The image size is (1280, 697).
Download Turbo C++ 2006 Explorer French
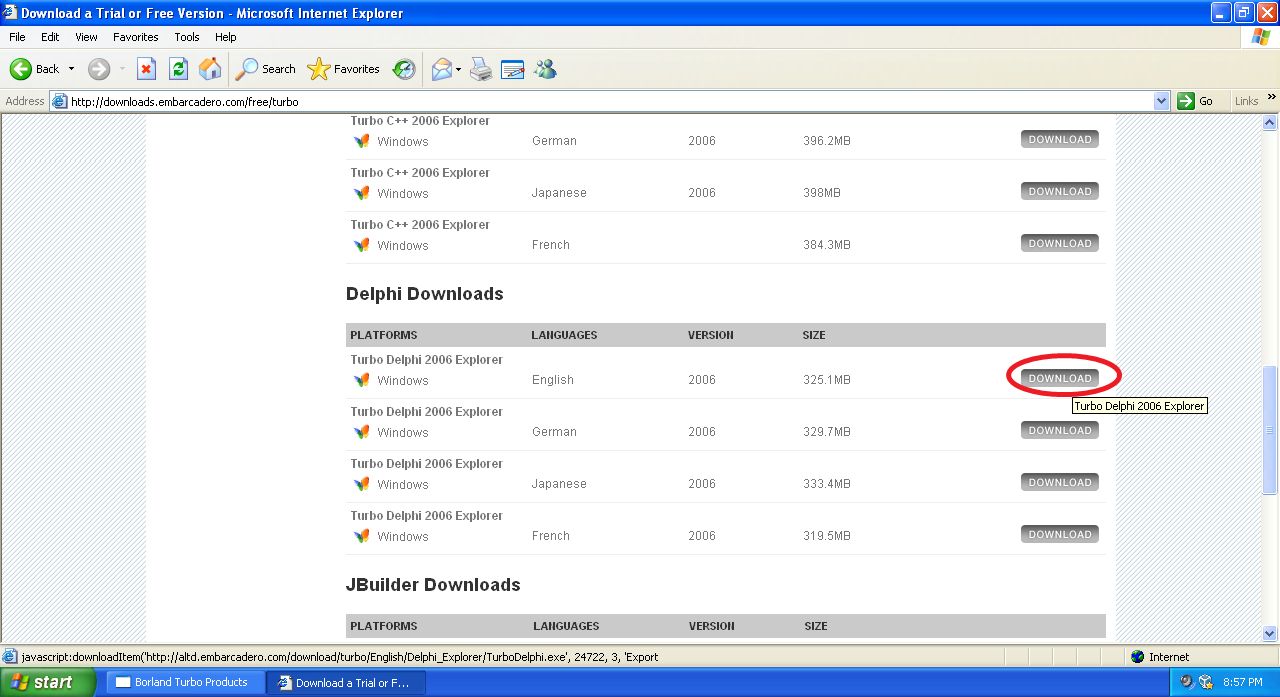[1060, 243]
